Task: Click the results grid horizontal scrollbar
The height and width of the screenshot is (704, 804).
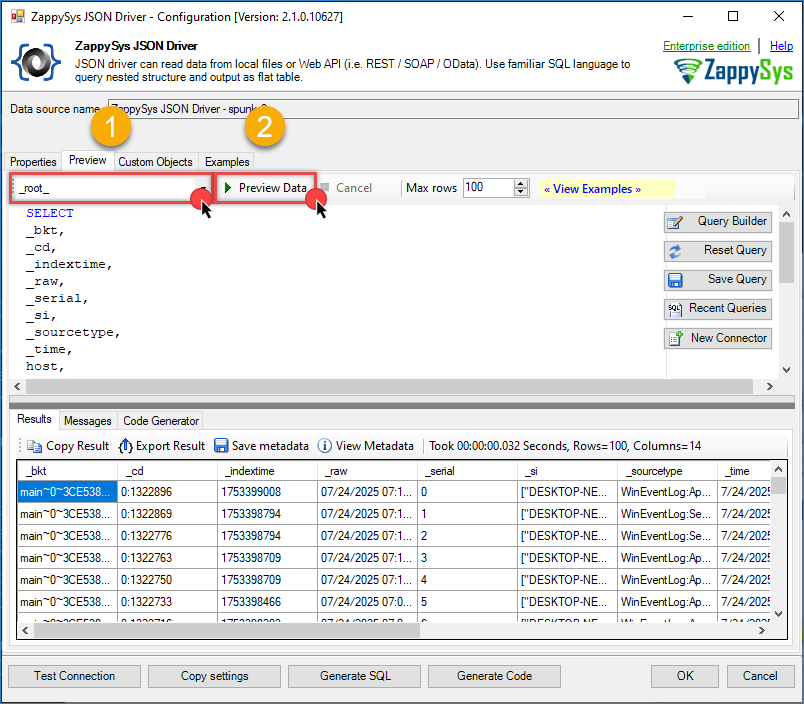Action: pos(227,631)
